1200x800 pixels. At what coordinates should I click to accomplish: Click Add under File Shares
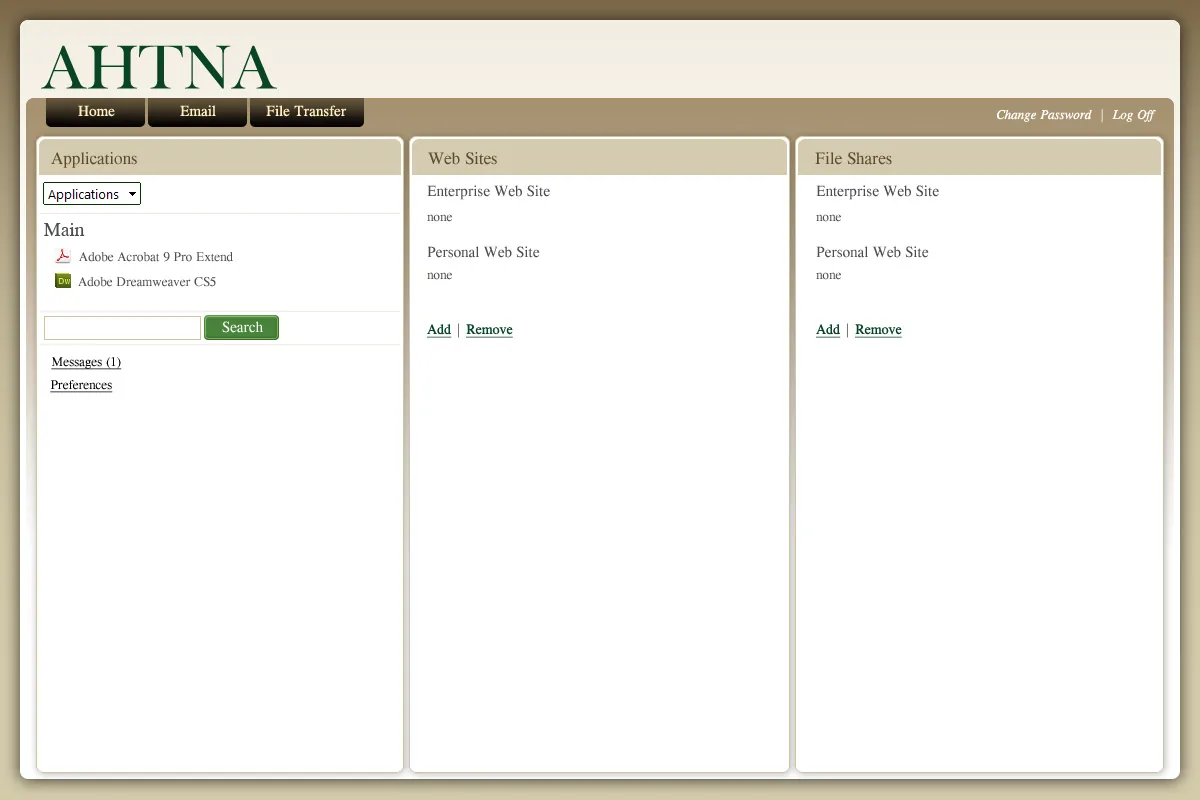[828, 330]
